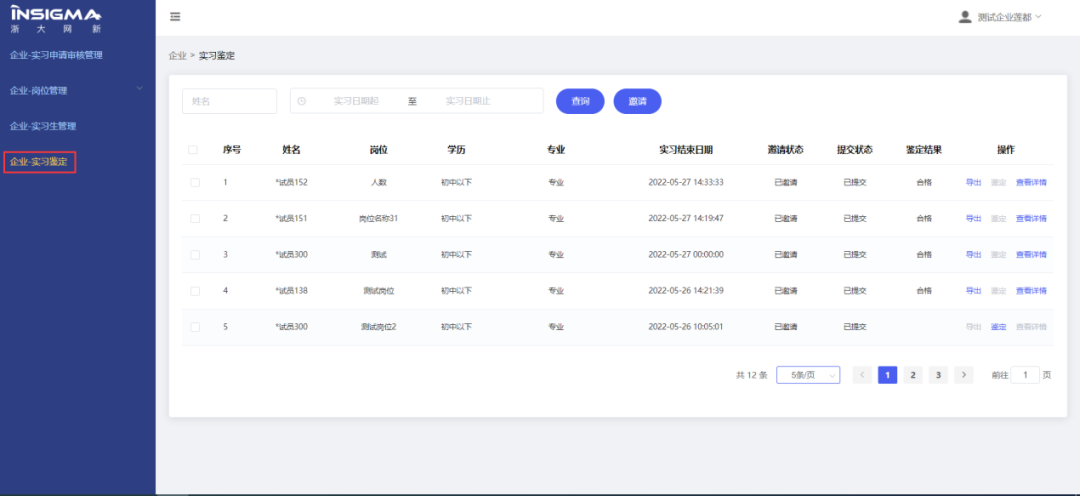This screenshot has height=496, width=1080.
Task: Expand the 企业-岗位管理 sidebar menu
Action: pos(77,90)
